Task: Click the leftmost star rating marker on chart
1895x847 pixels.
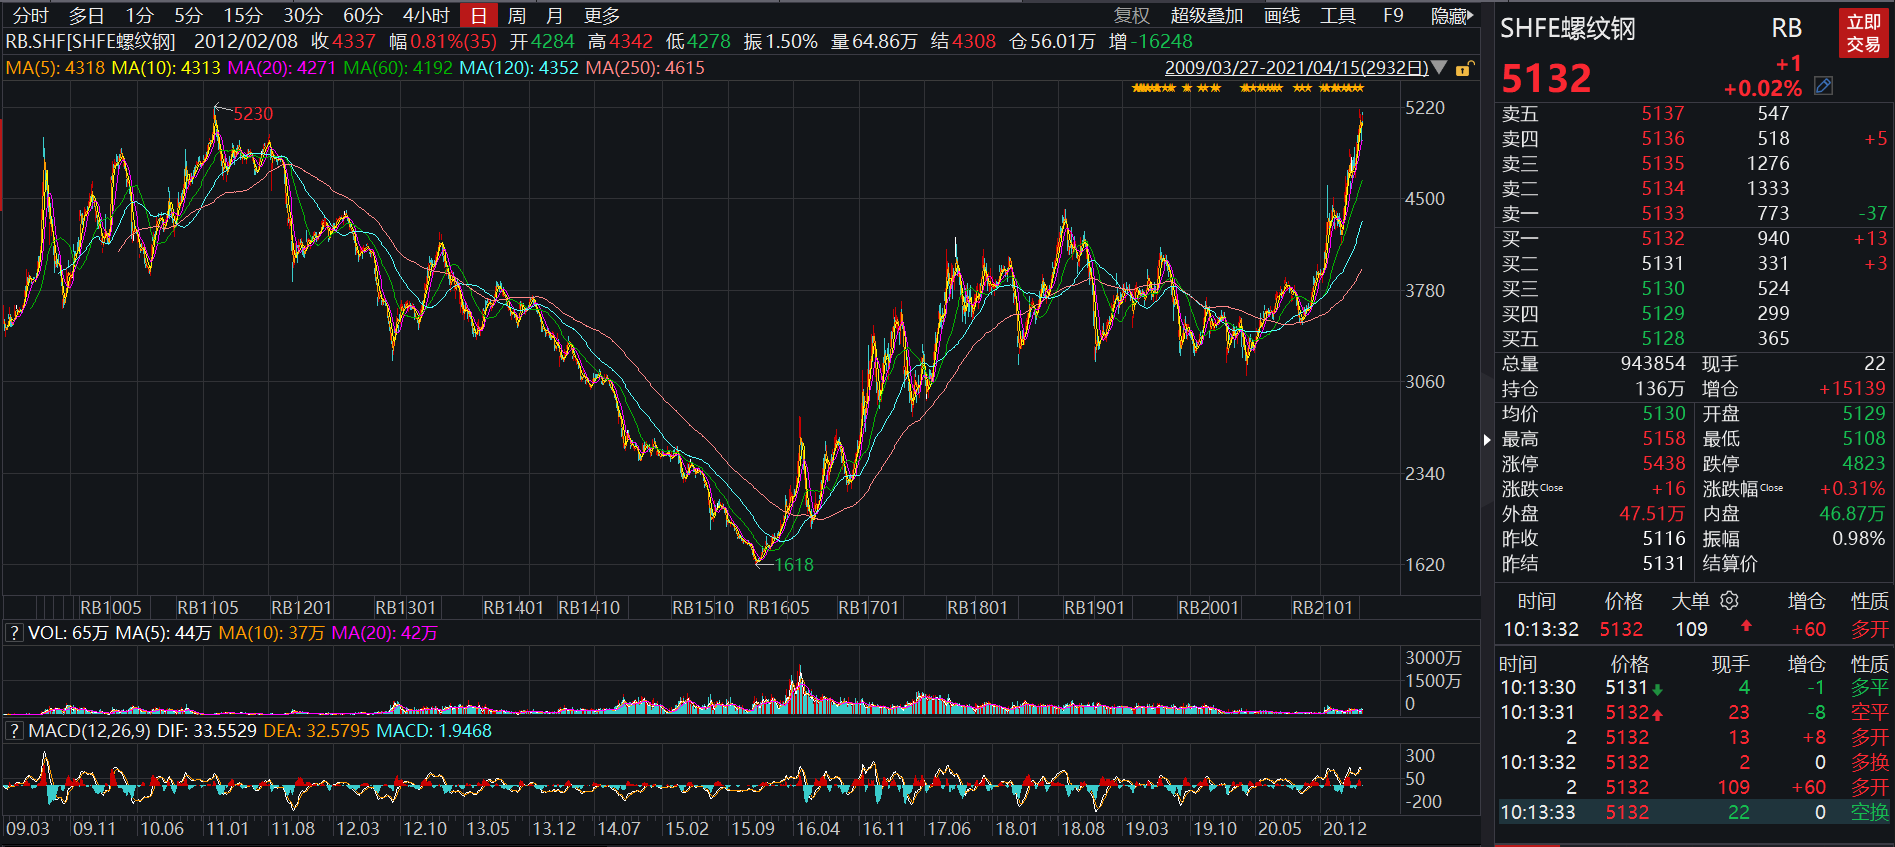Action: (x=1137, y=88)
